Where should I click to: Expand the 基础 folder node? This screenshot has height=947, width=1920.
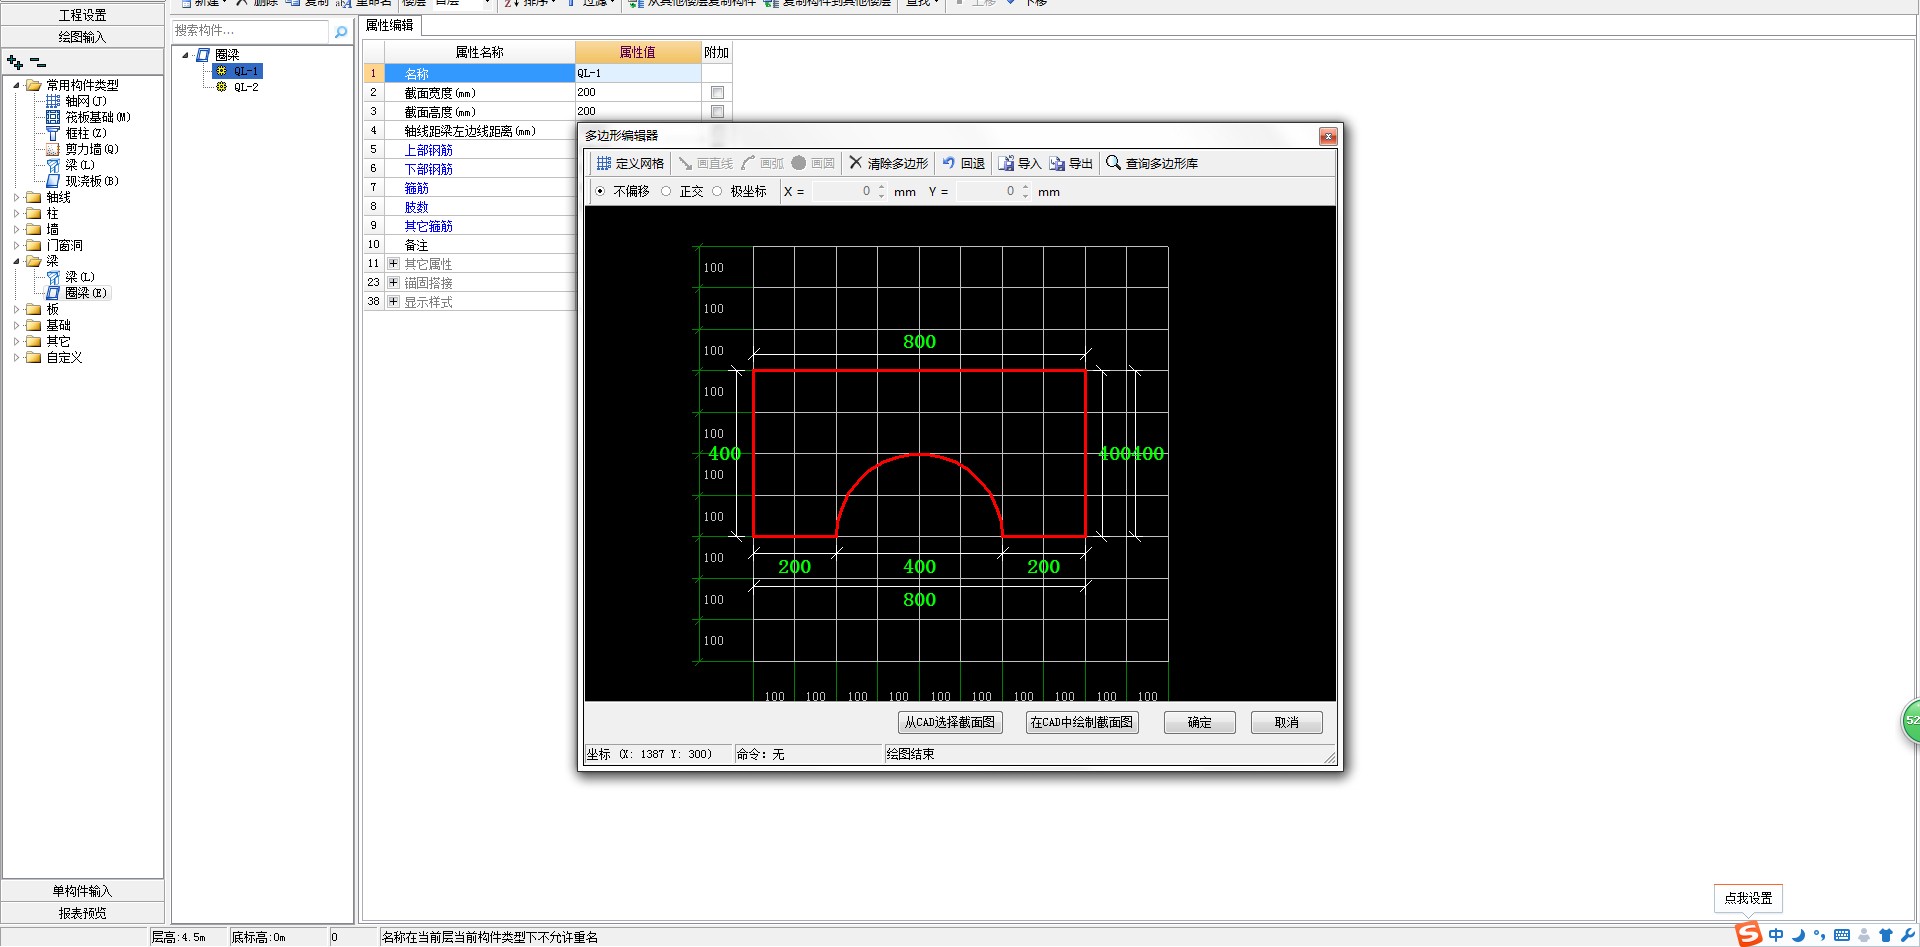tap(16, 325)
